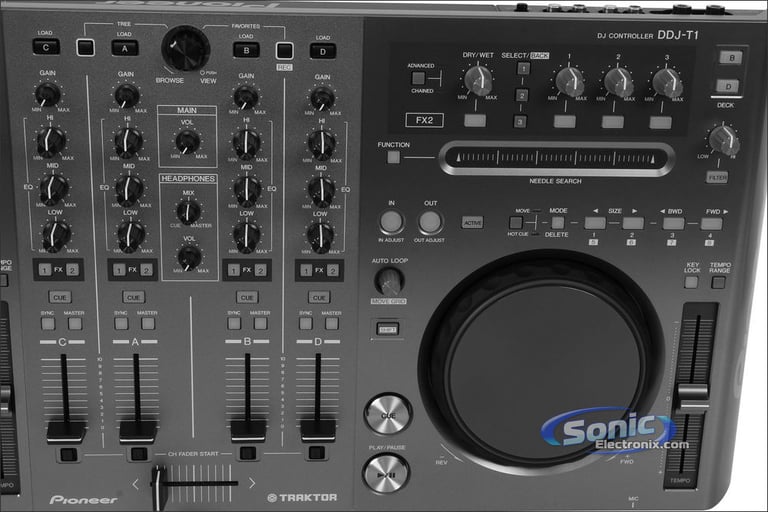Toggle the ADVANCED/CHAINED effects button
The height and width of the screenshot is (512, 768).
tap(418, 78)
